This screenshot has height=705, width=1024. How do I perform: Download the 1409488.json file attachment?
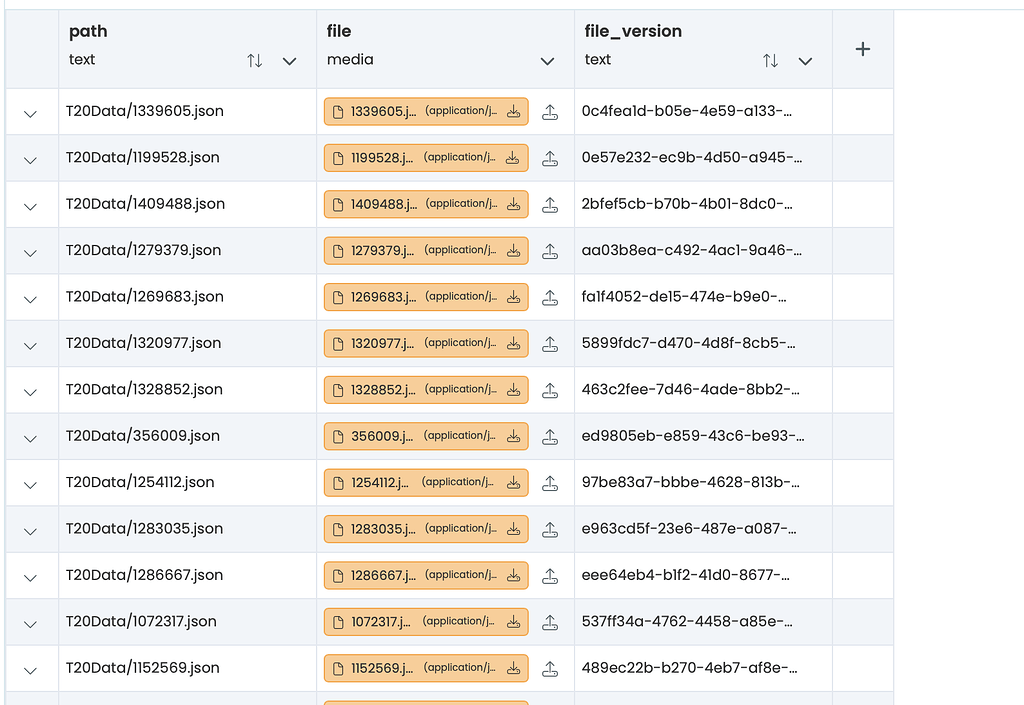pos(513,204)
